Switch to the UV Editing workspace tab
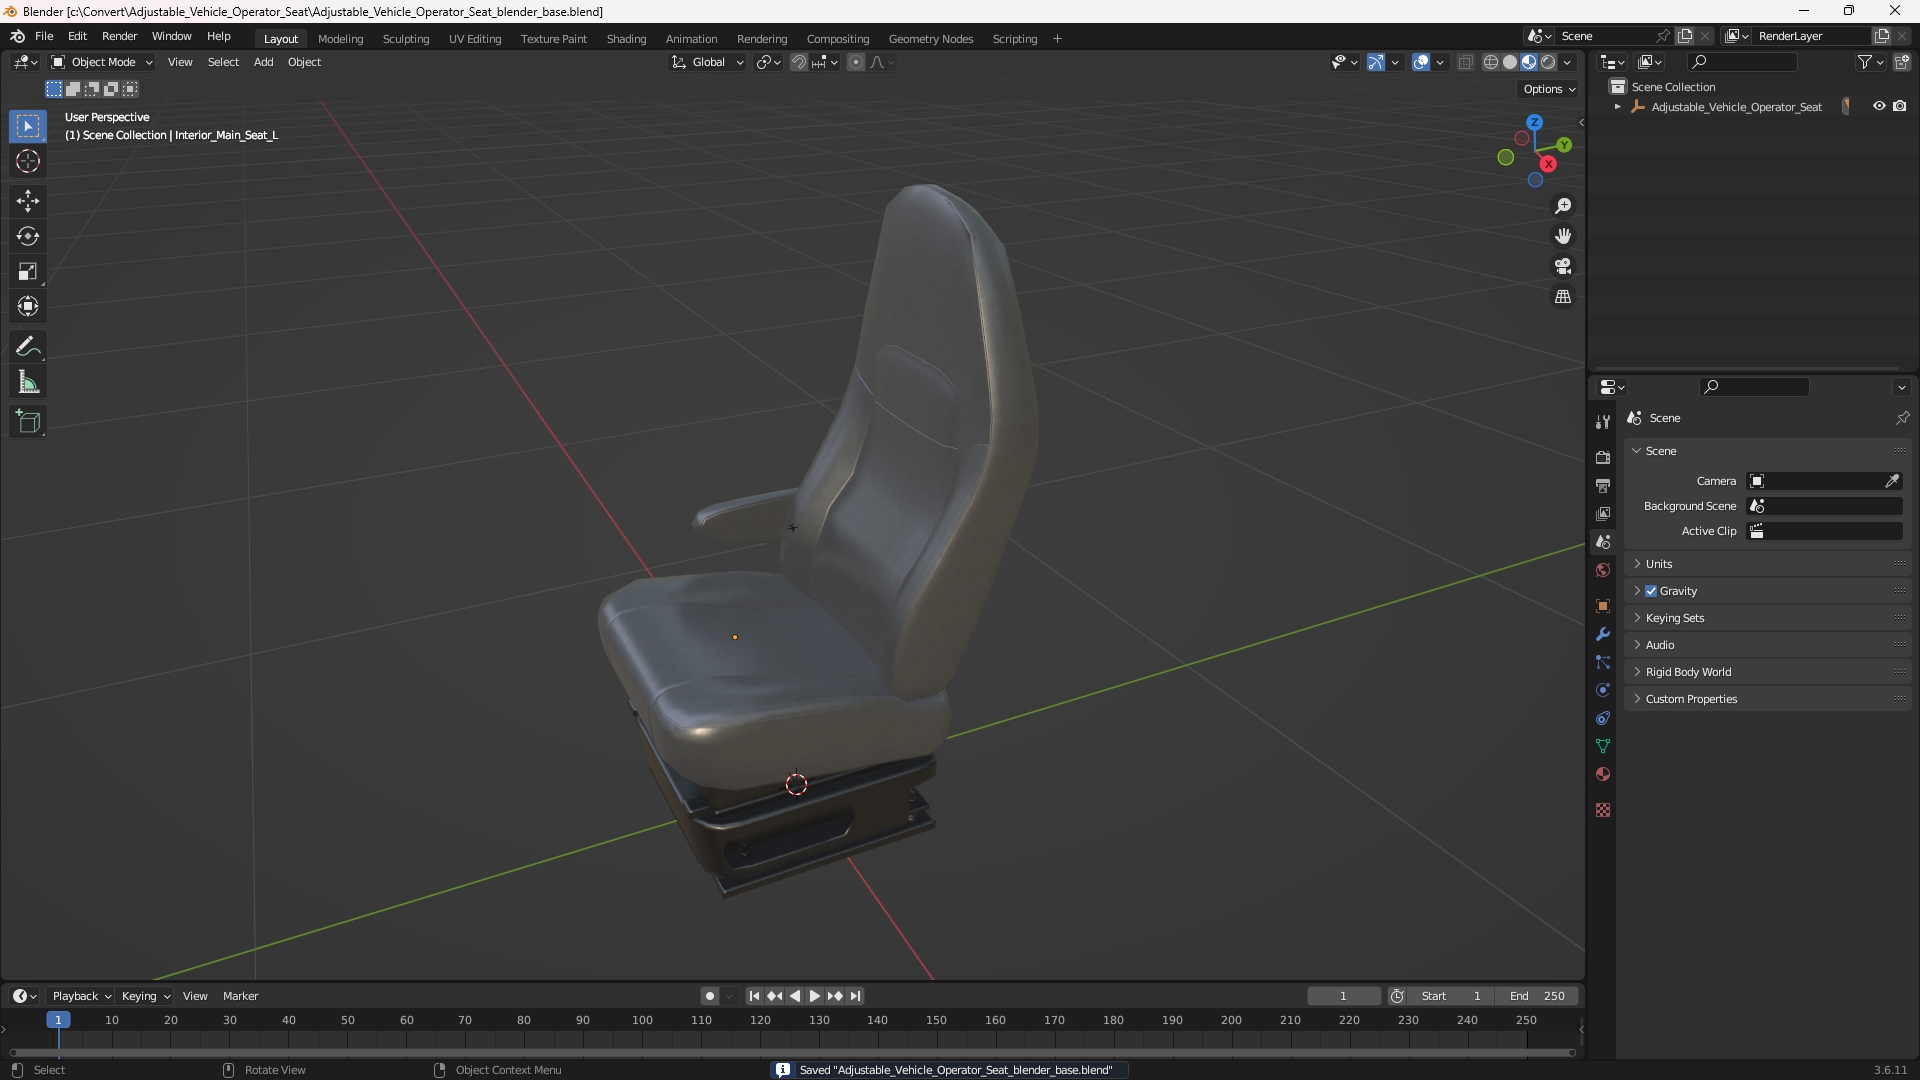This screenshot has height=1080, width=1920. [475, 39]
